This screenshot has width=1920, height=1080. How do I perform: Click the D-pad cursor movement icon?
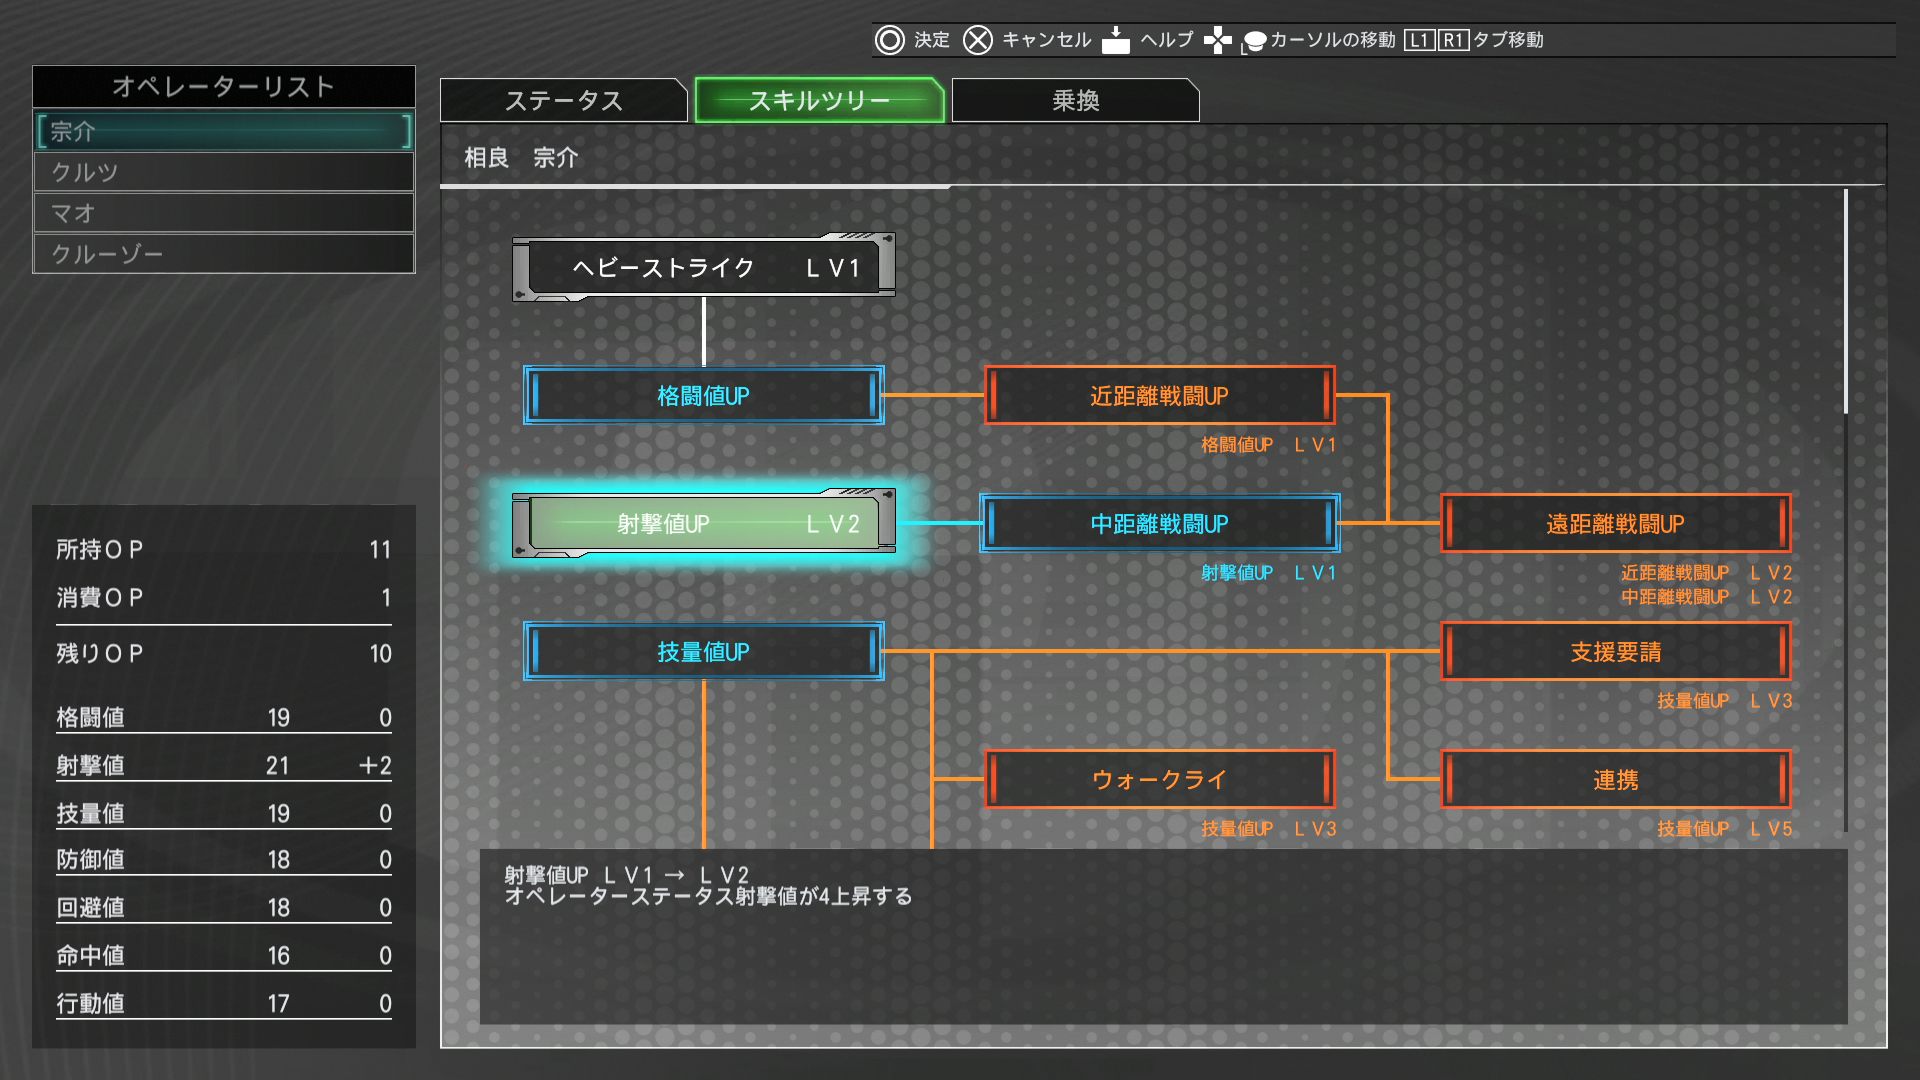(1217, 40)
